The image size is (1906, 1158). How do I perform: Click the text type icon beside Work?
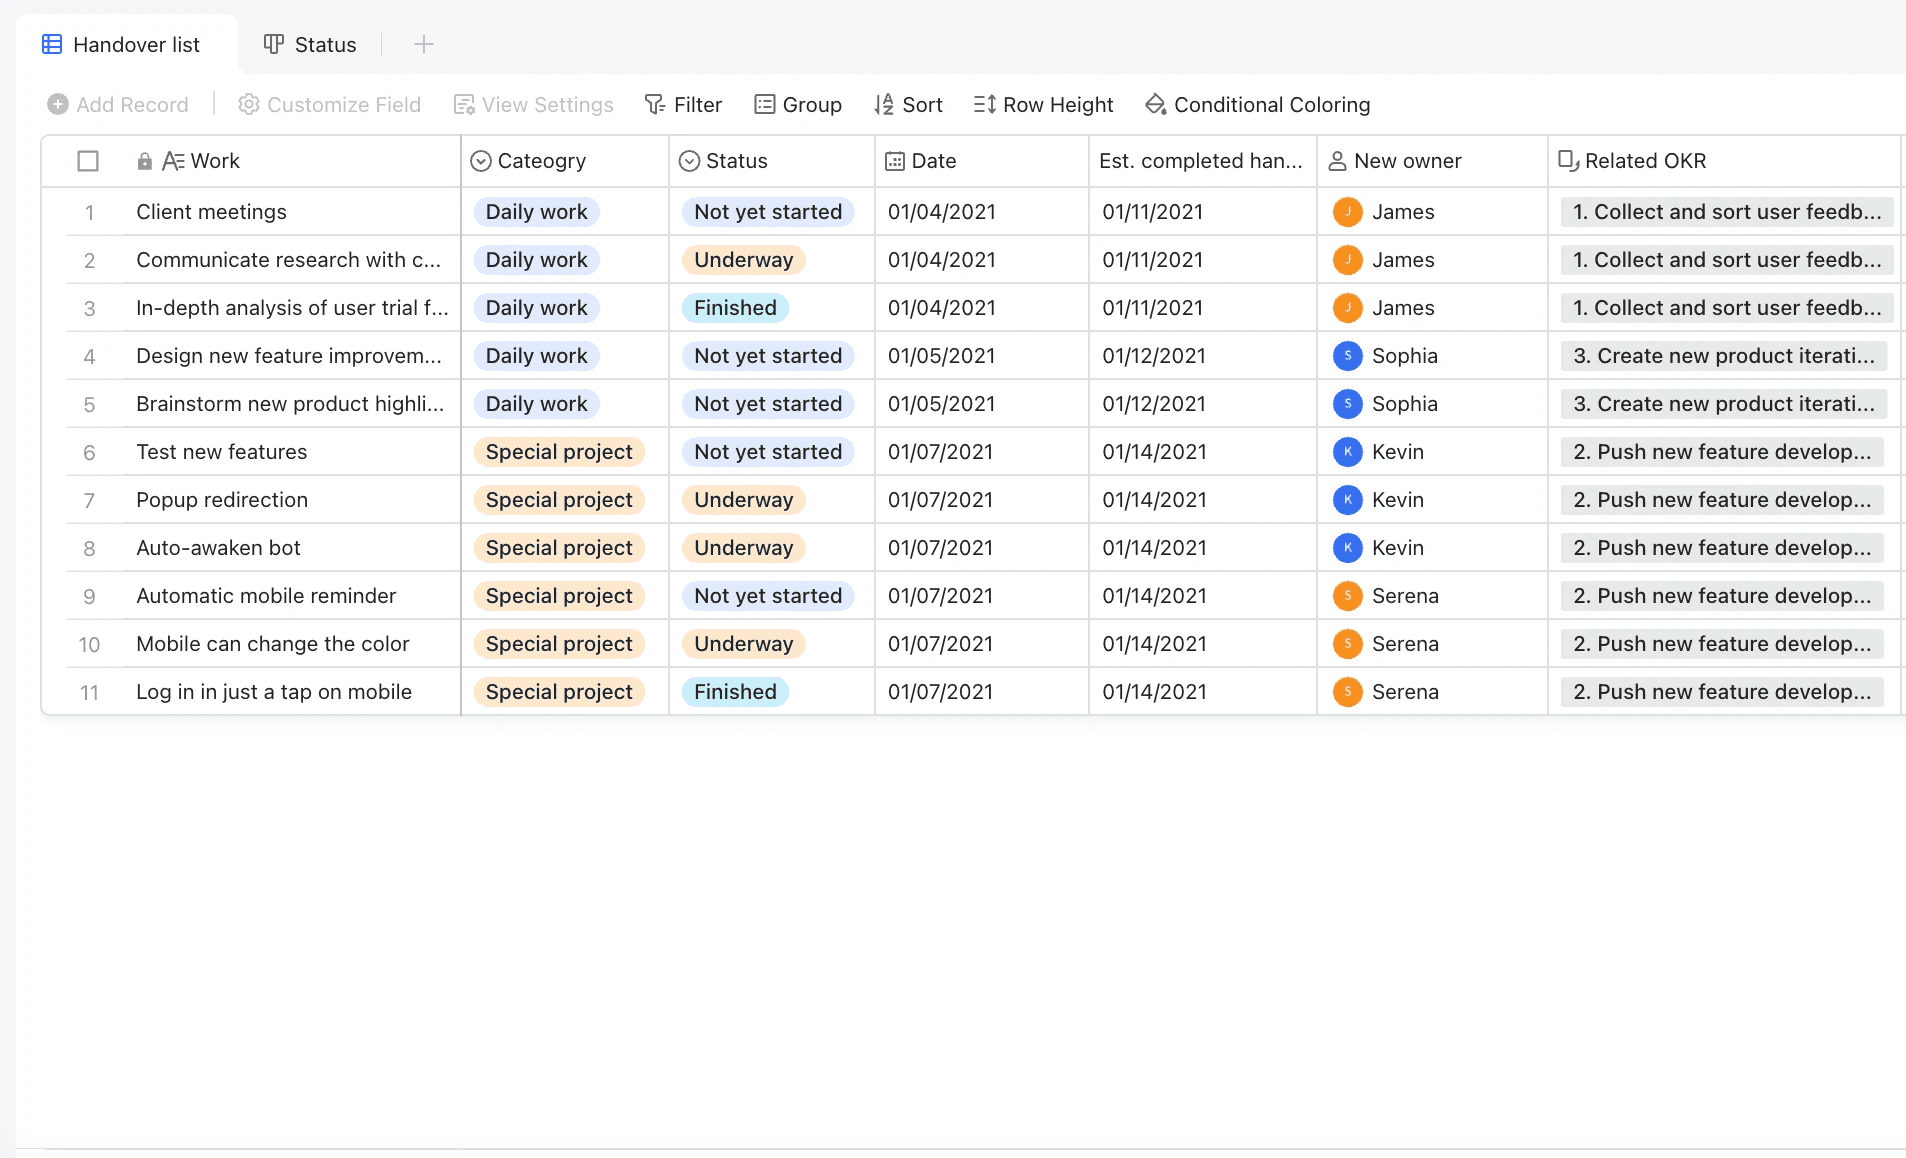(x=173, y=161)
